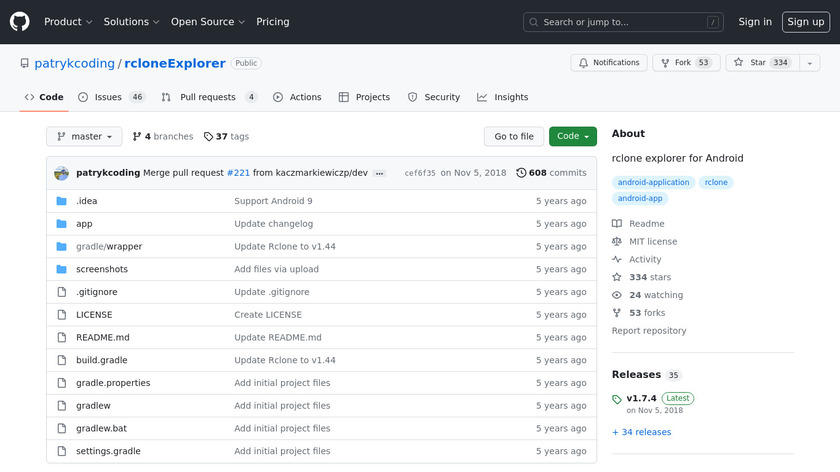Open the .idea folder icon
Screen dimensions: 840x472
pos(61,201)
